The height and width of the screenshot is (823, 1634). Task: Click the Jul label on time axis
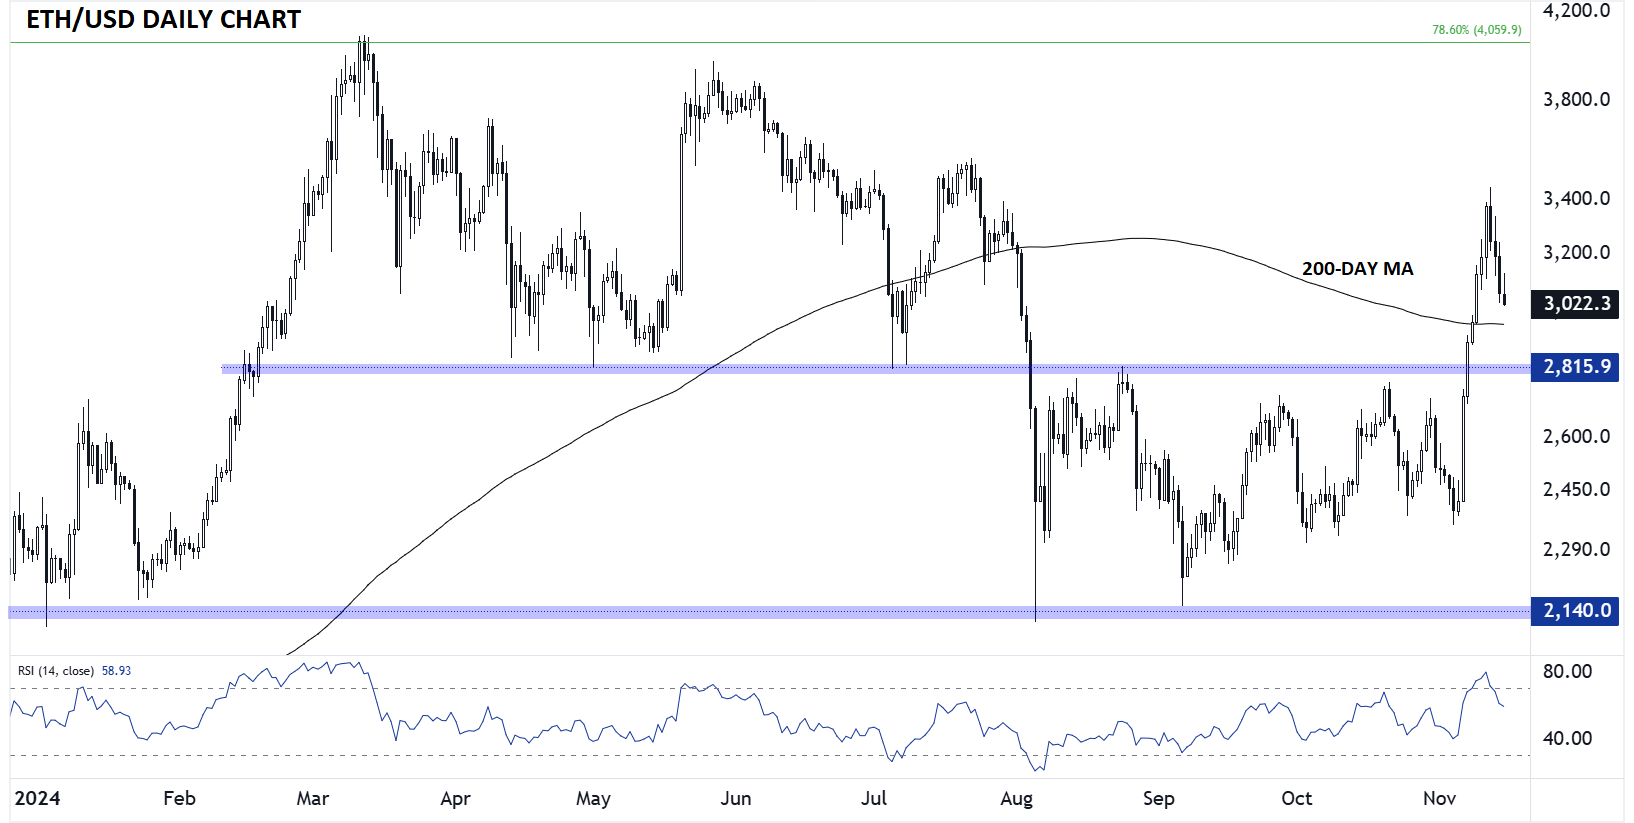874,798
